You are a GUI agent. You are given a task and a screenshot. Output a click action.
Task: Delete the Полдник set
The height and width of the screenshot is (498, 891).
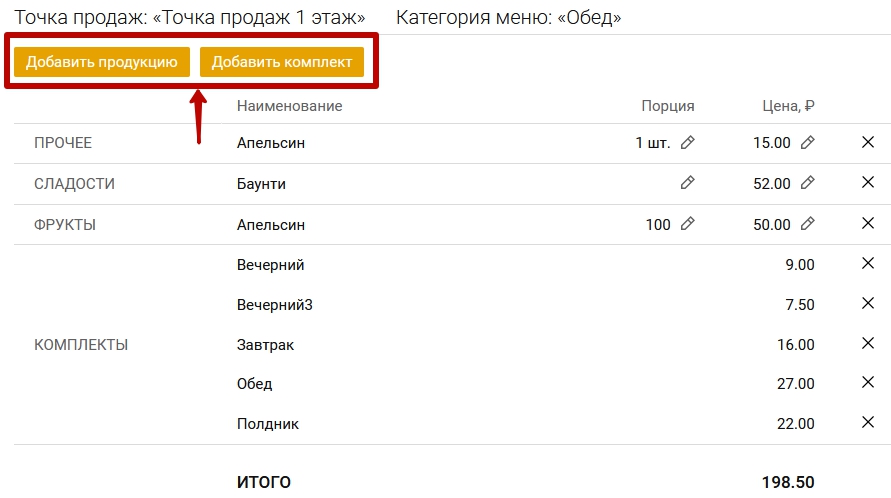point(868,422)
